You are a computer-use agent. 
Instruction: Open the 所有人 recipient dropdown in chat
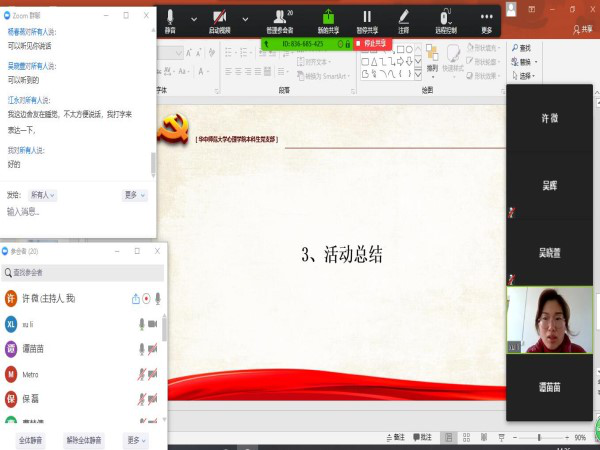43,195
